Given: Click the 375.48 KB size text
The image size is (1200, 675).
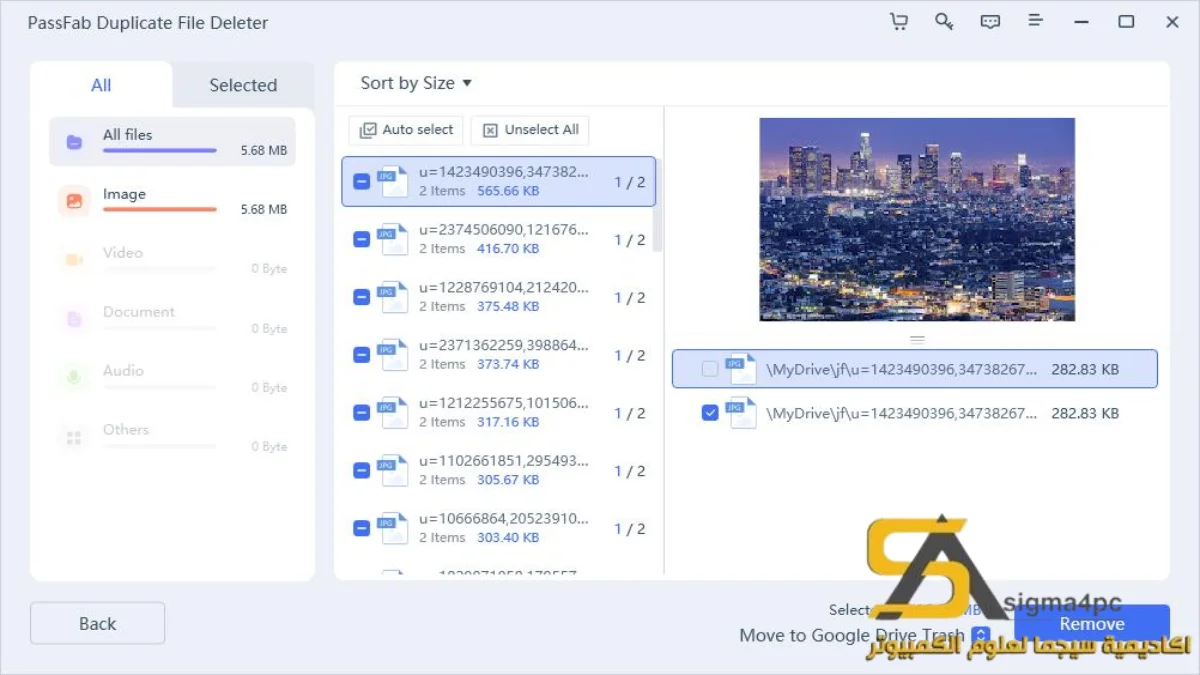Looking at the screenshot, I should click(508, 307).
